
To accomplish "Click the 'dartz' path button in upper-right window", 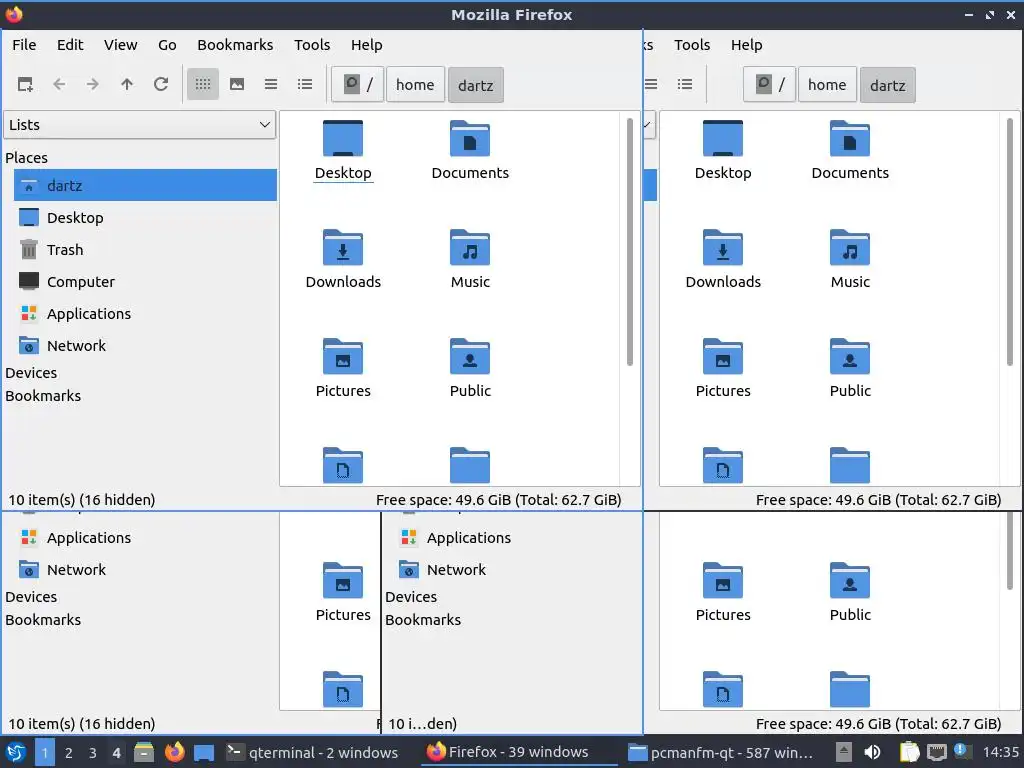I will point(888,85).
